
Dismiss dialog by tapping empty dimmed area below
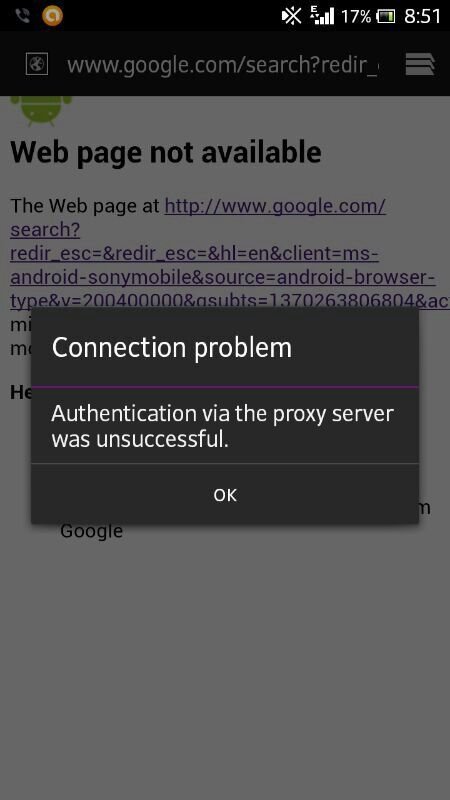[225, 663]
